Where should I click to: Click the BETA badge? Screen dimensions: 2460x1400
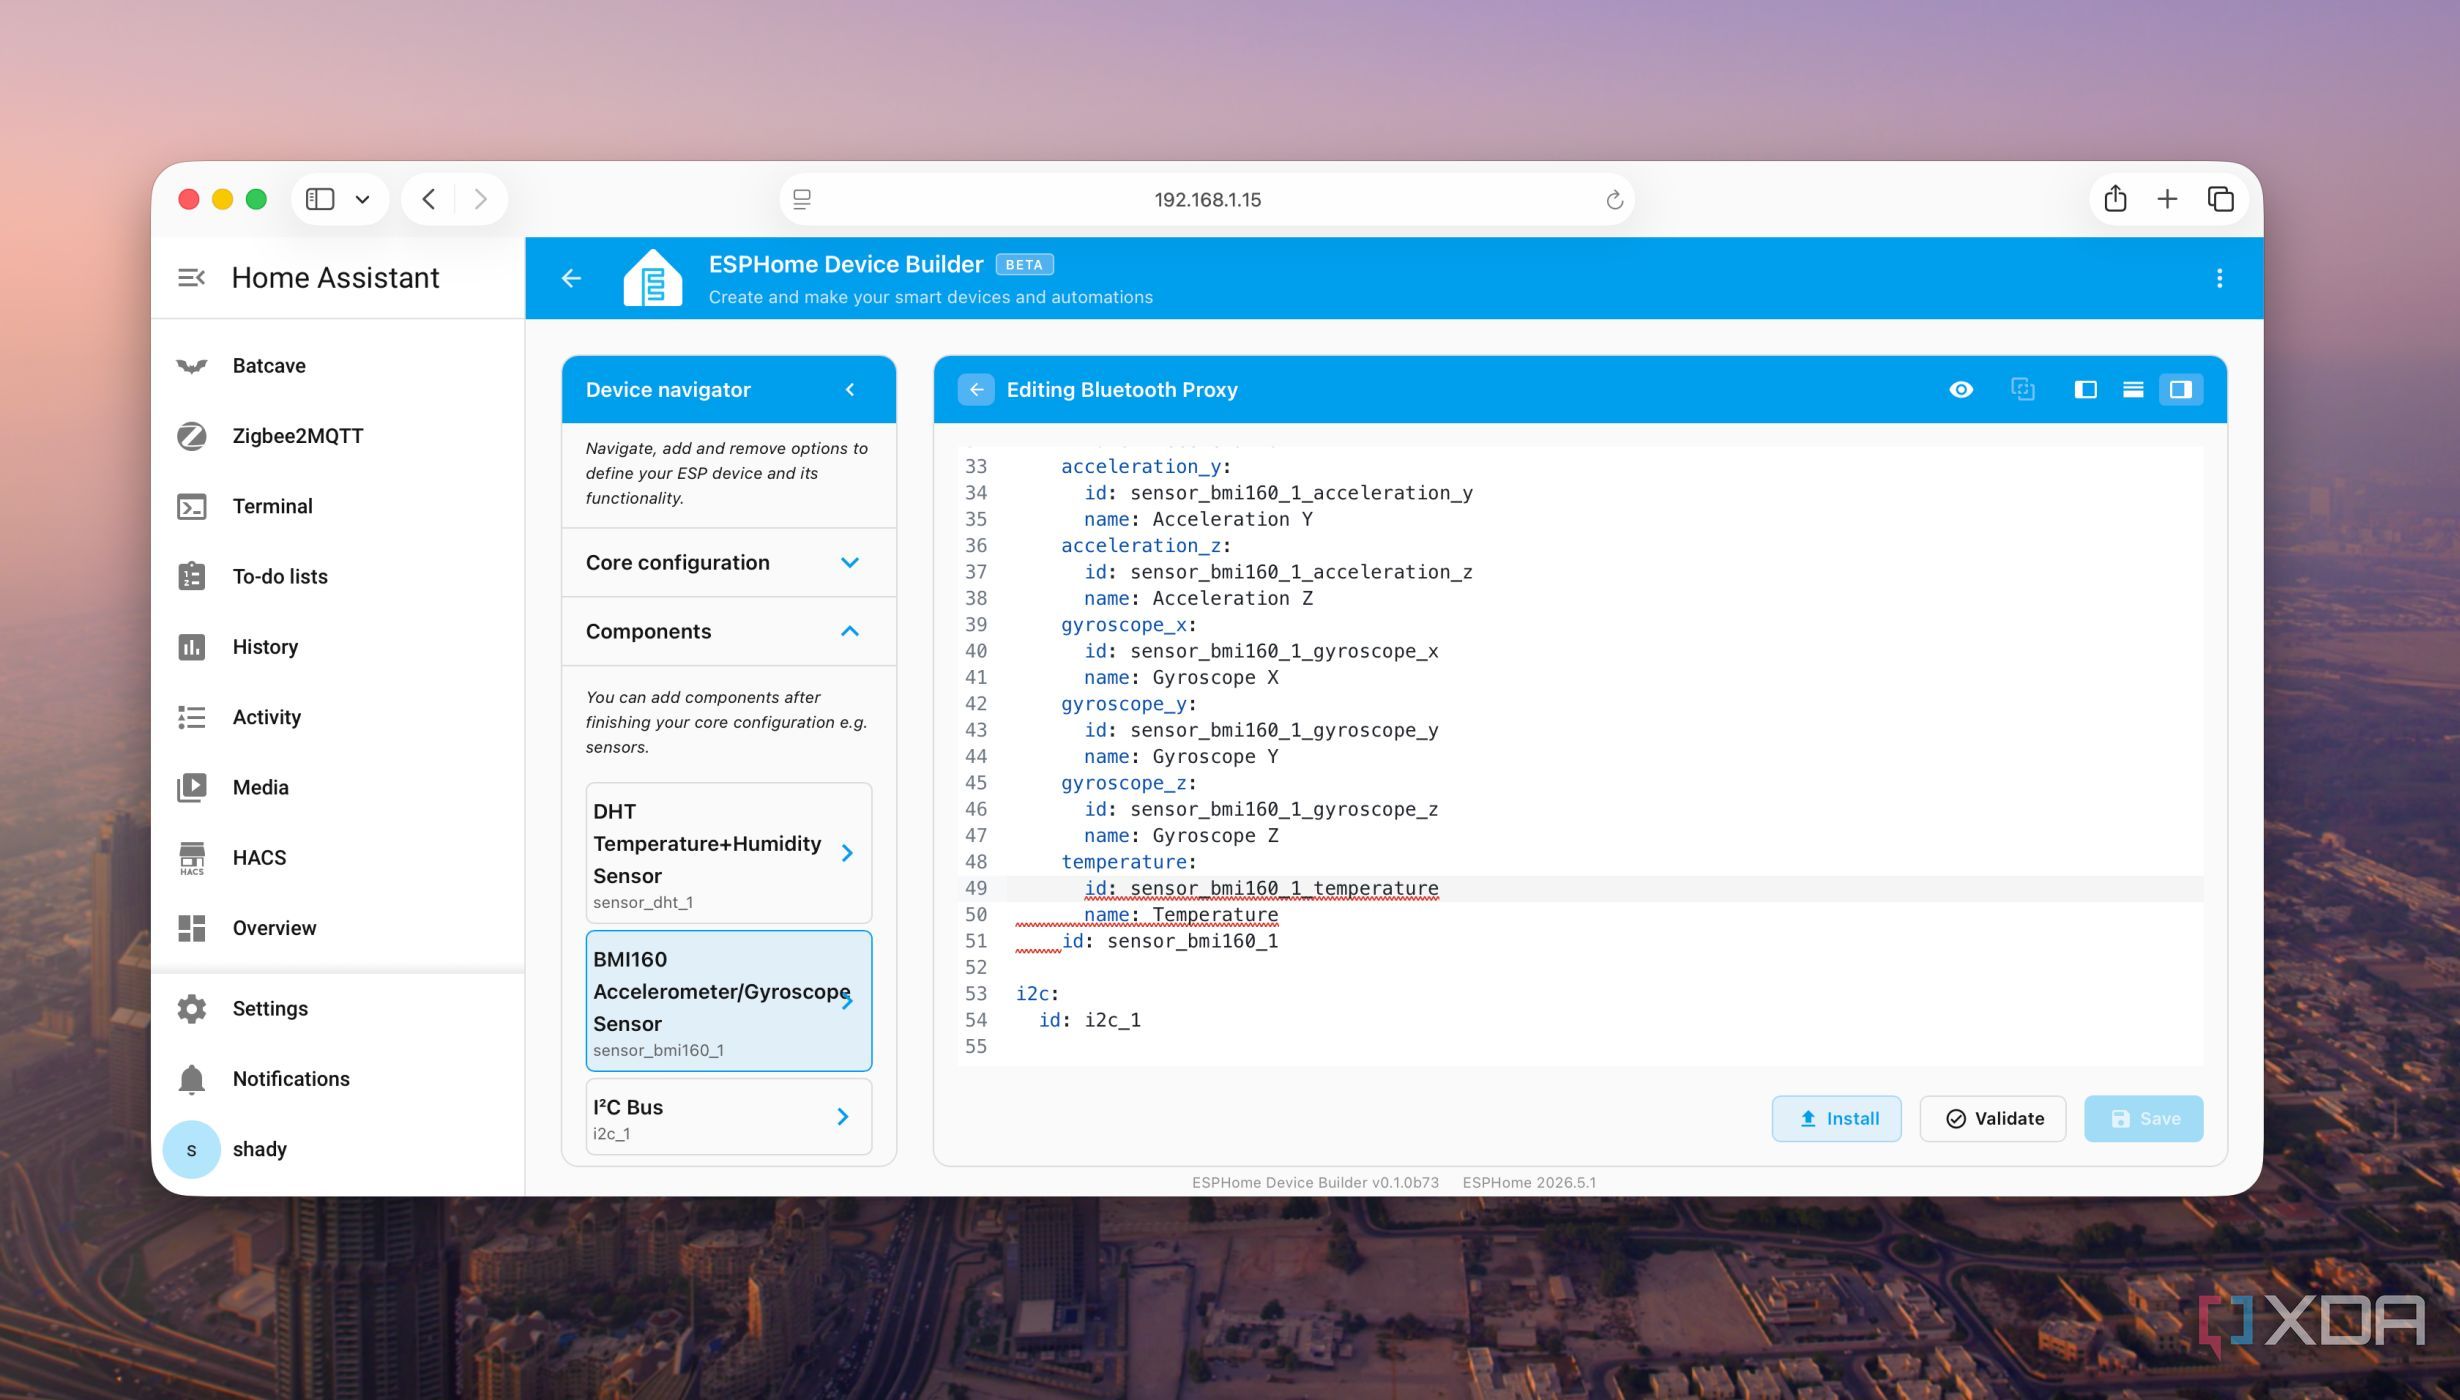[1024, 265]
